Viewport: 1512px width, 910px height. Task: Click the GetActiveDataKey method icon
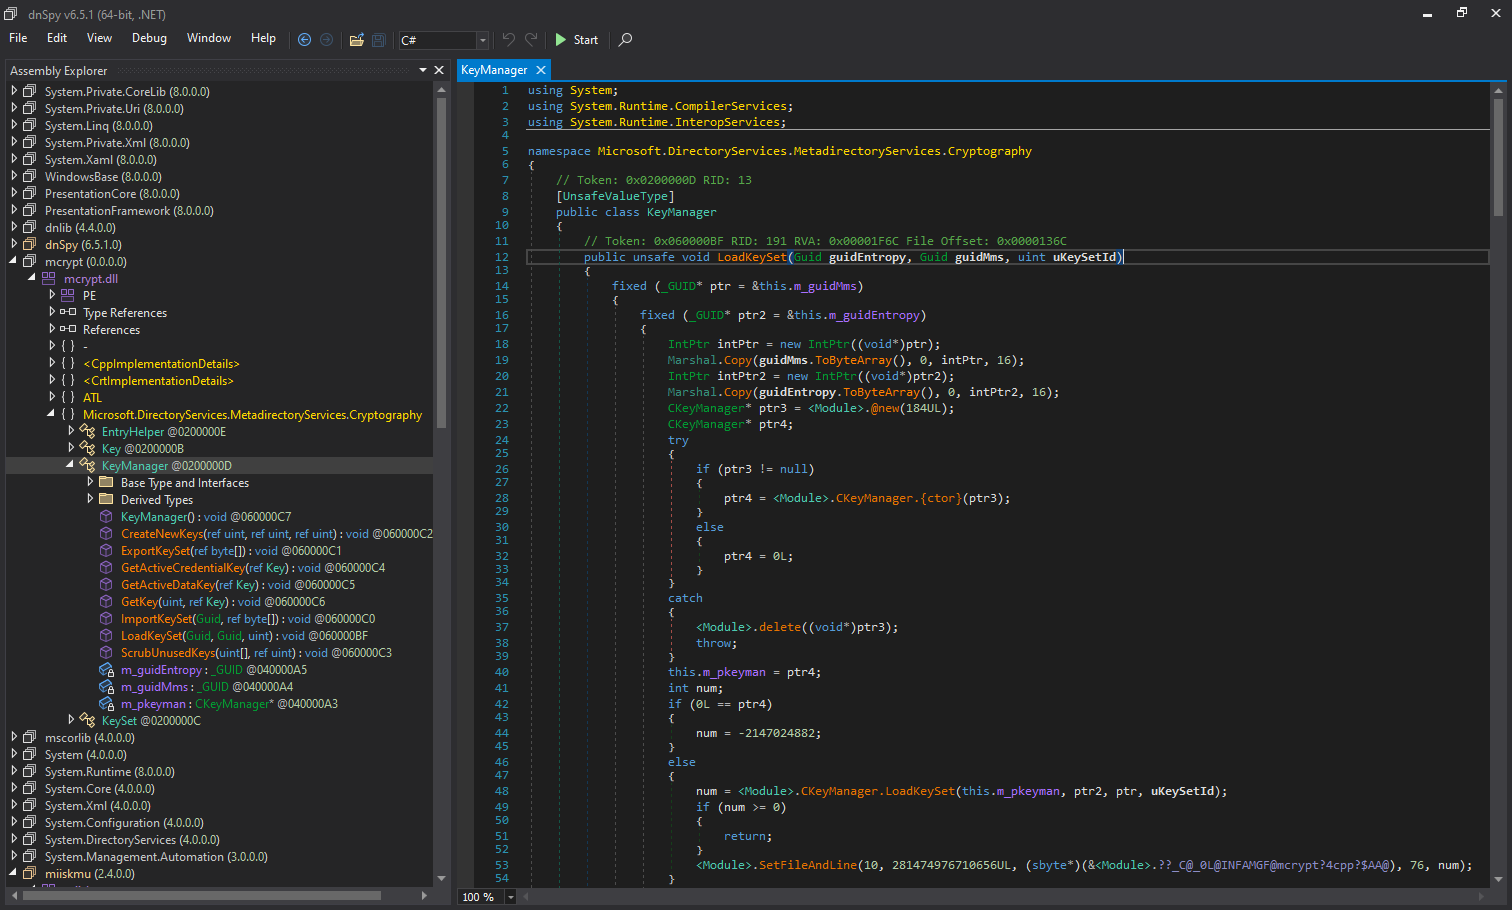pos(106,584)
